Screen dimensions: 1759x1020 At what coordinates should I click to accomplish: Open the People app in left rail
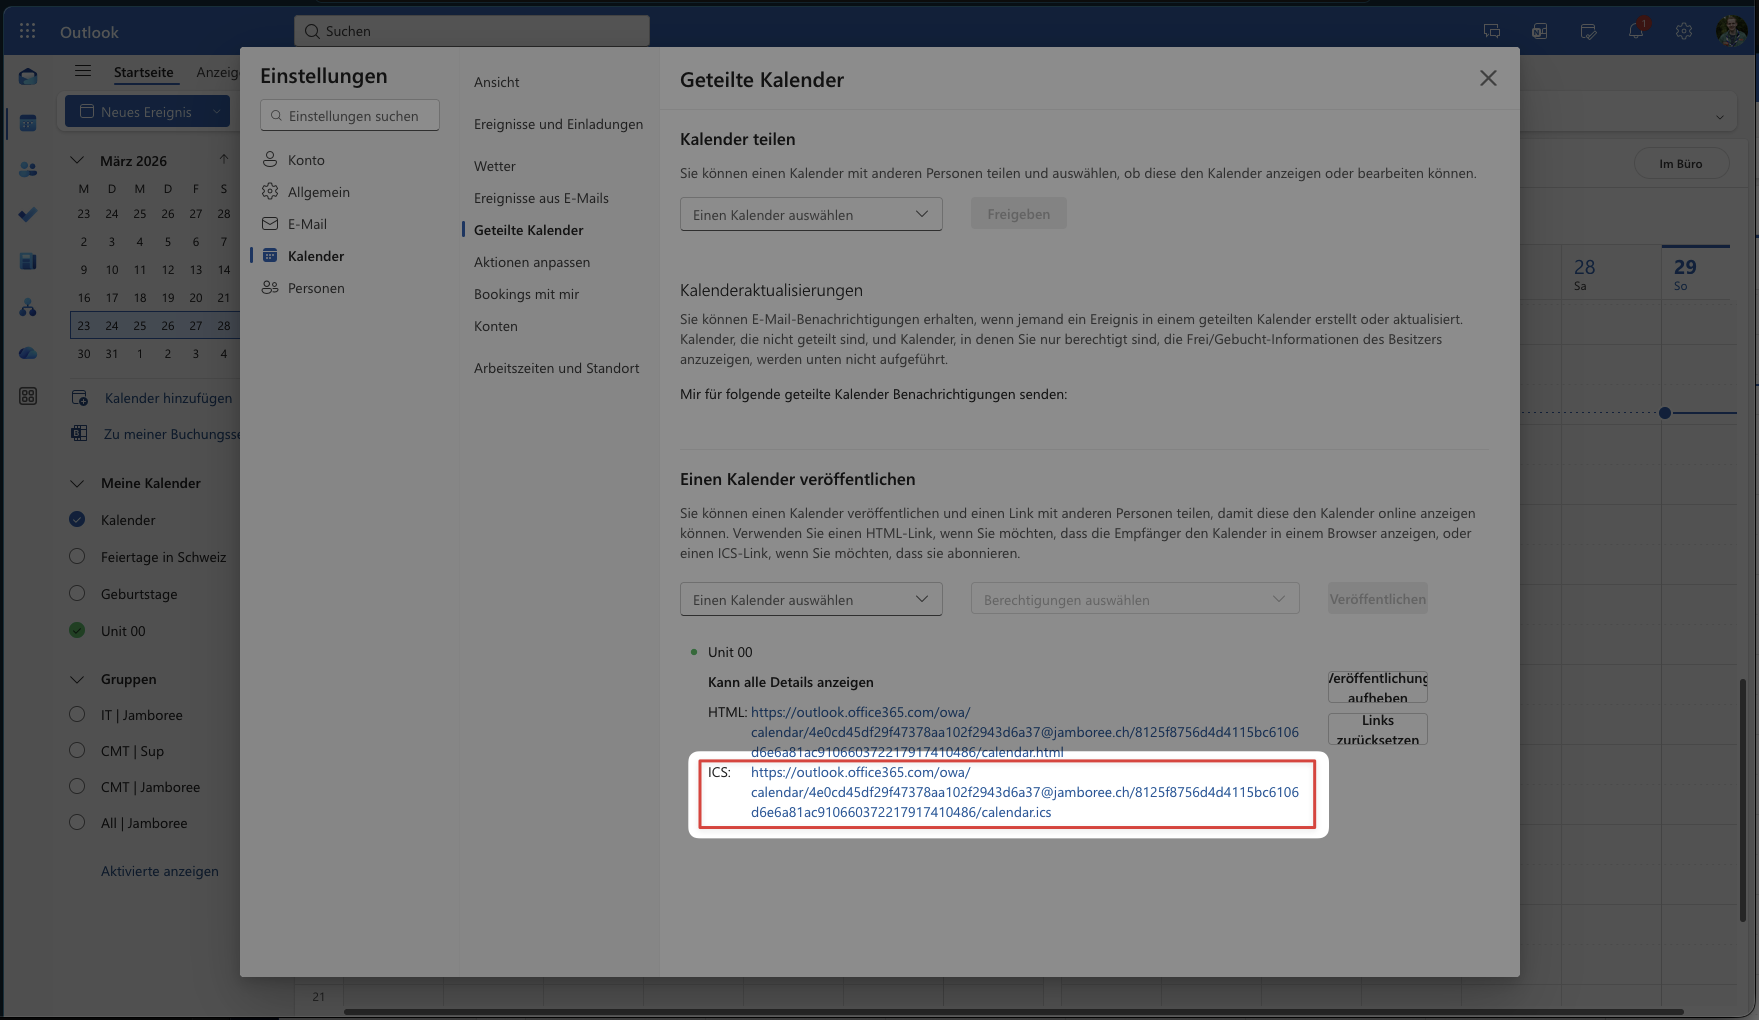(x=28, y=170)
